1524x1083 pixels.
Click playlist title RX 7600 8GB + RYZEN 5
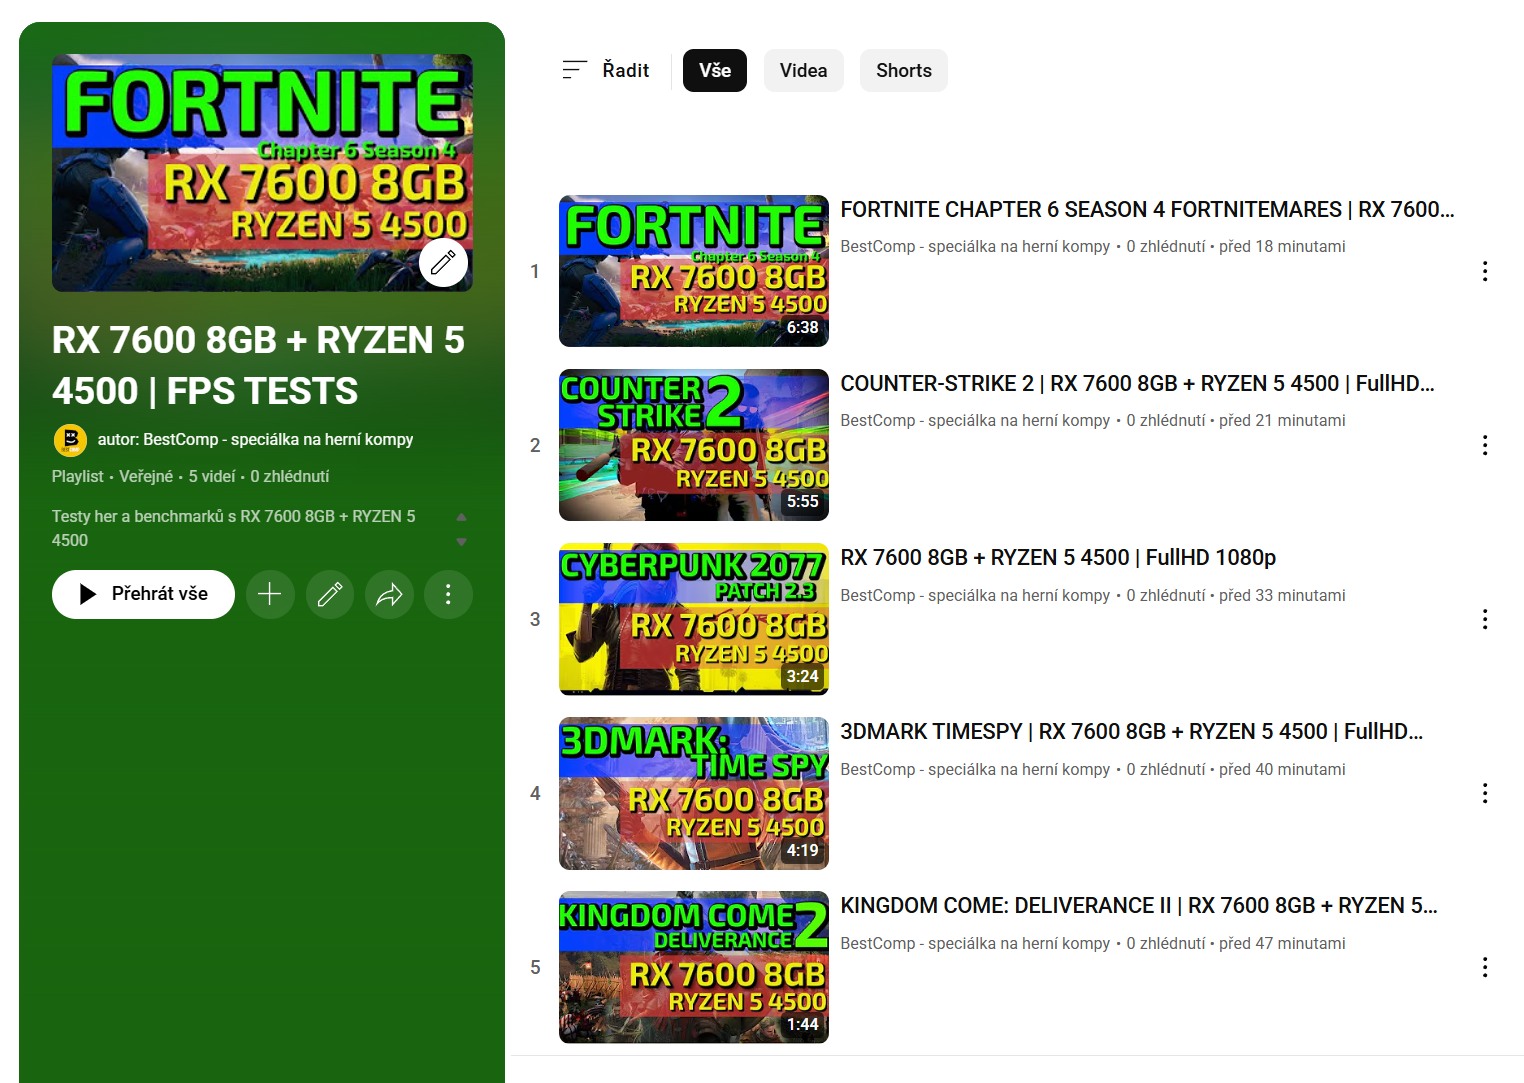click(x=258, y=365)
